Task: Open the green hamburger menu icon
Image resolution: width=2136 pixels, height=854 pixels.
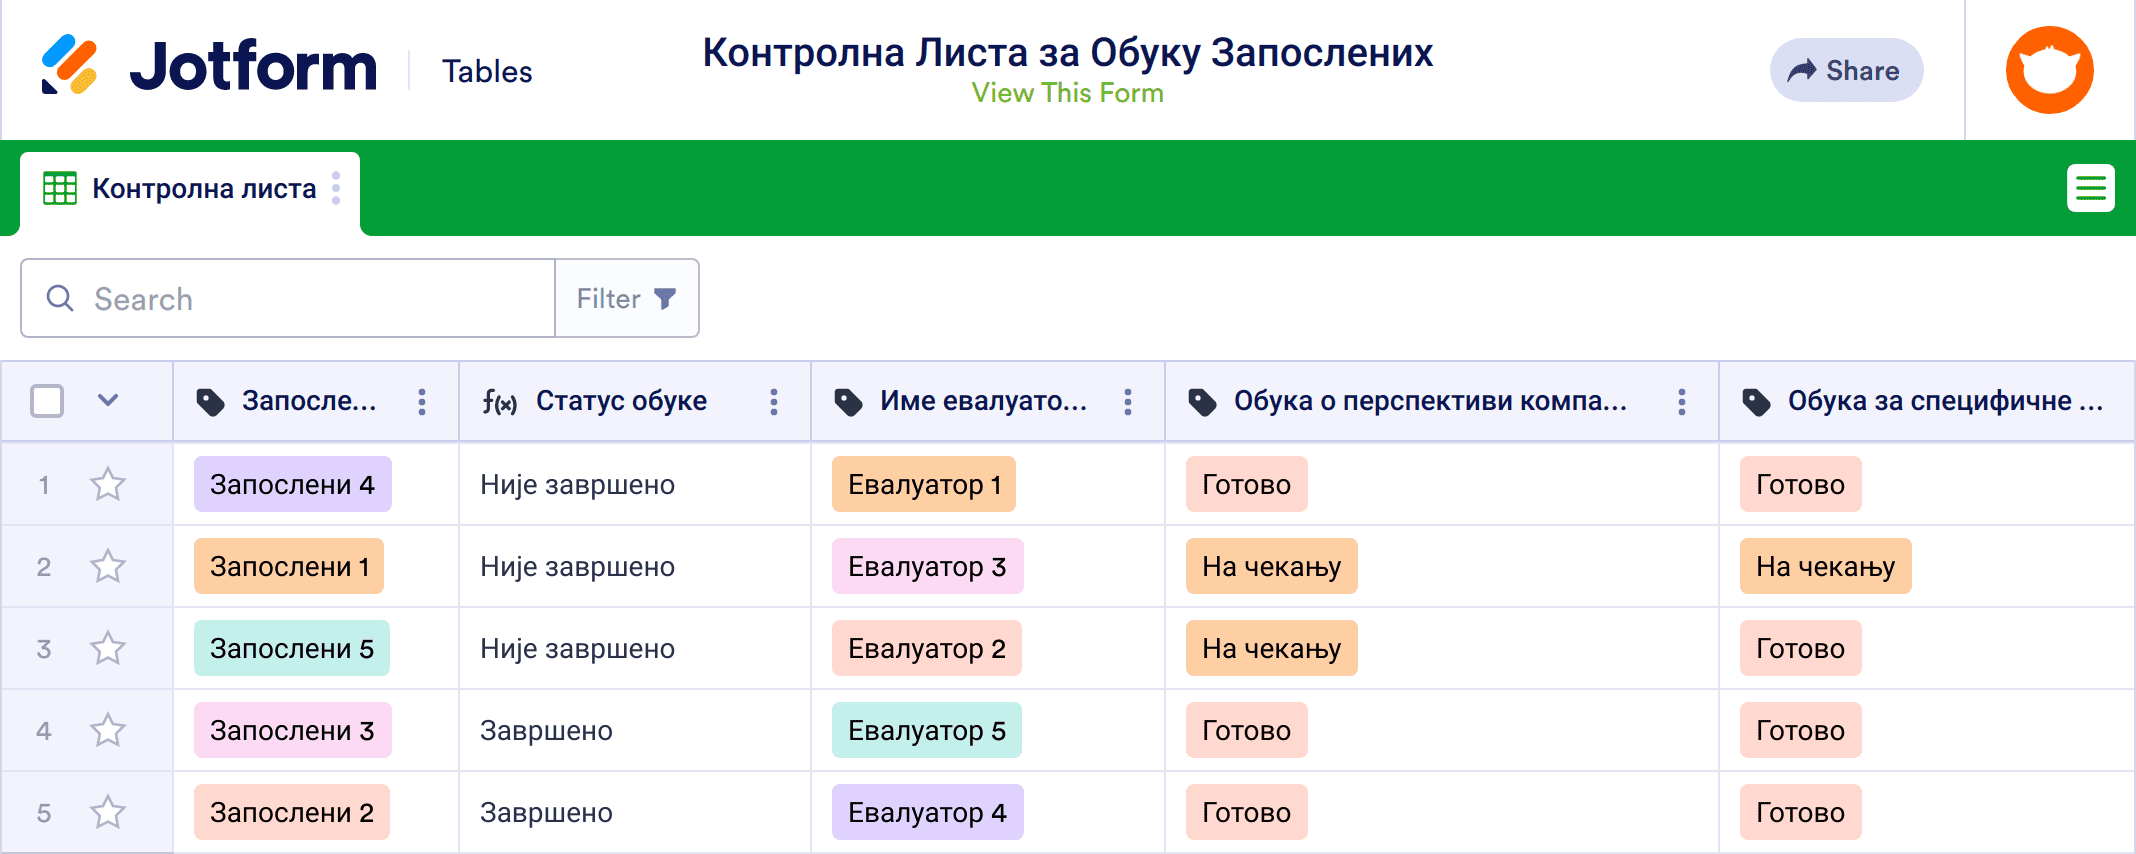Action: (x=2090, y=188)
